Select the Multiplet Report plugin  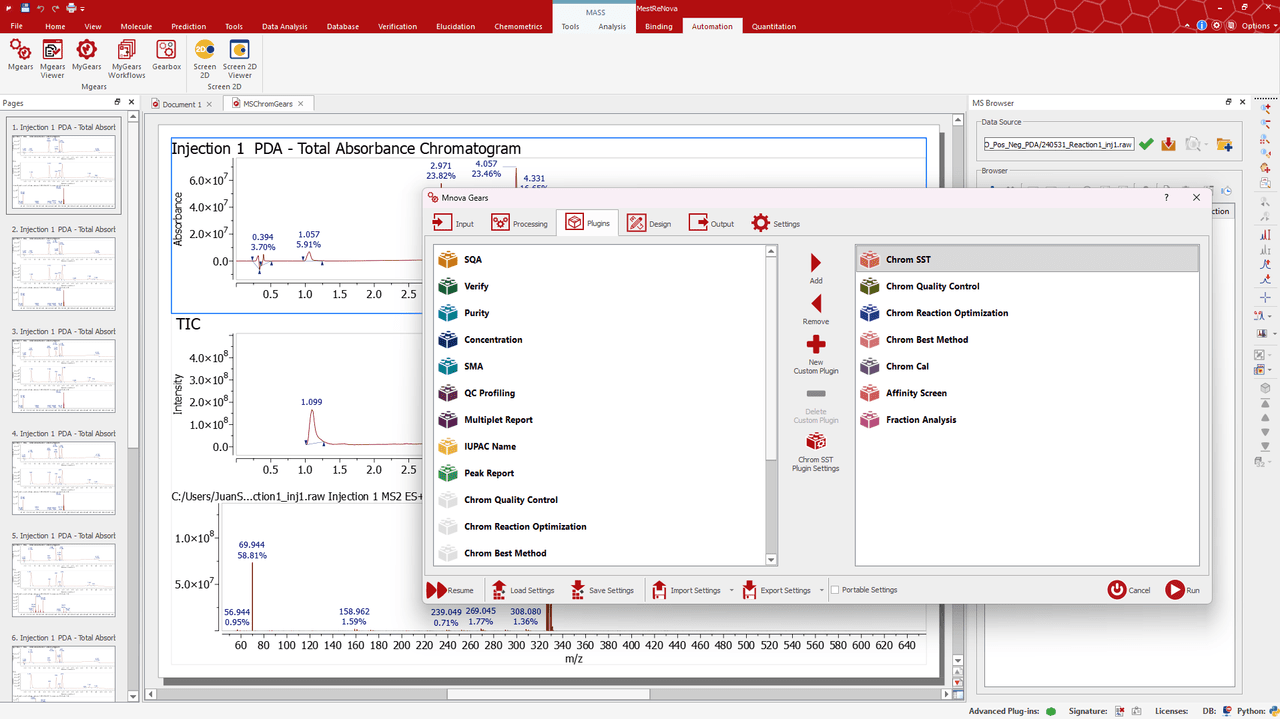click(600, 420)
